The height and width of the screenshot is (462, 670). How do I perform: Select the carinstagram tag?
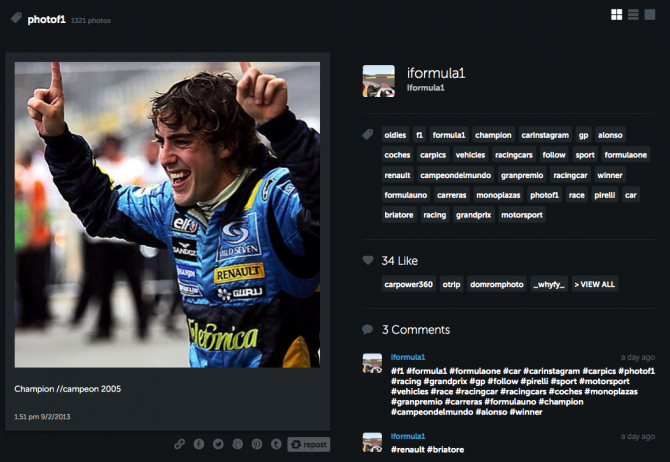pos(545,135)
